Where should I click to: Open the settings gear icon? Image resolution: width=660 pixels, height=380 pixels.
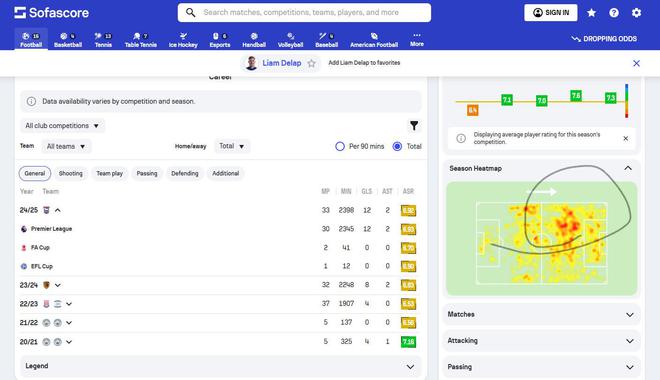coord(636,13)
